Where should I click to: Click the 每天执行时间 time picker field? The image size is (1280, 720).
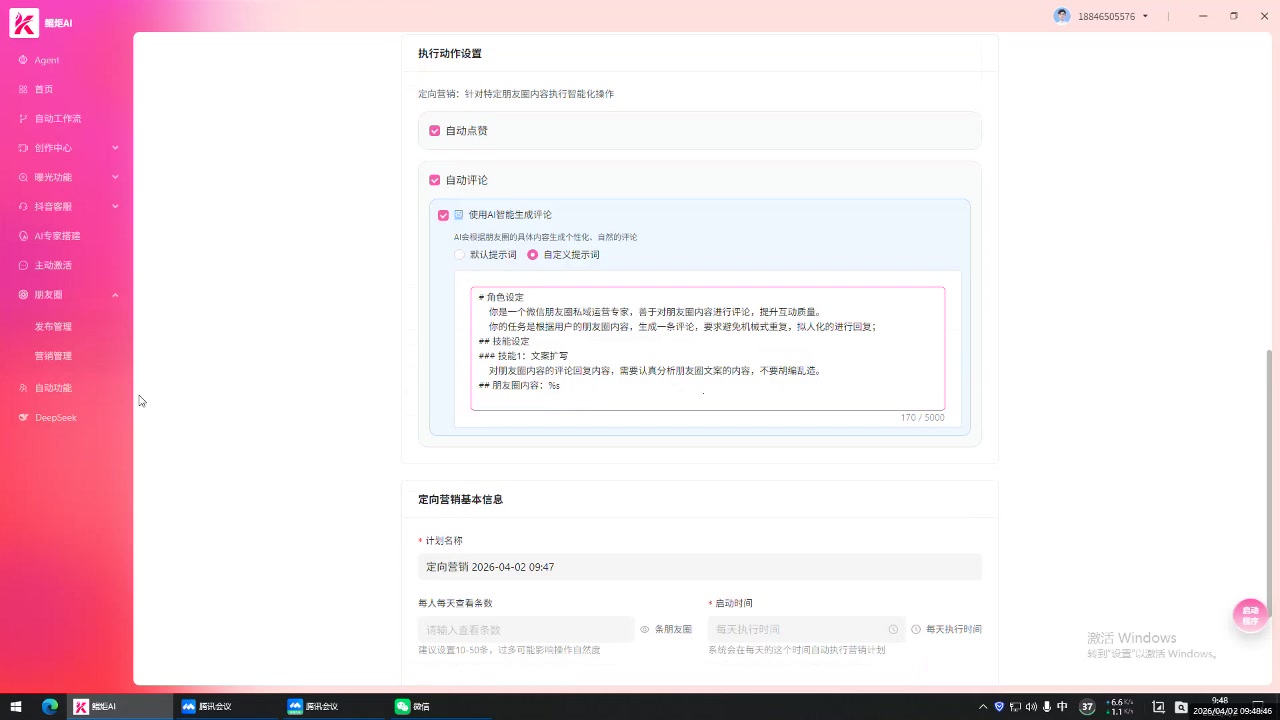806,629
